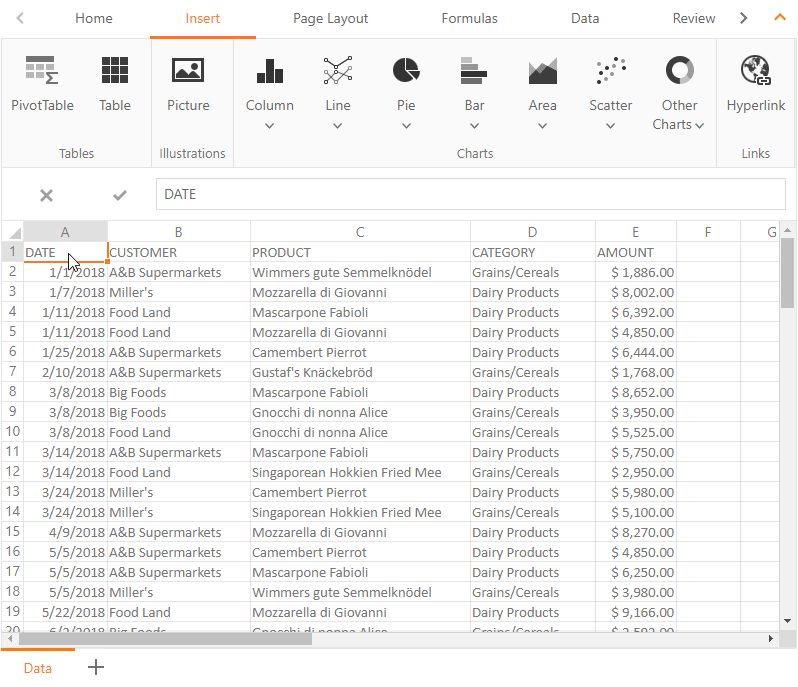Go to the Formulas tab
798x687 pixels.
tap(469, 18)
